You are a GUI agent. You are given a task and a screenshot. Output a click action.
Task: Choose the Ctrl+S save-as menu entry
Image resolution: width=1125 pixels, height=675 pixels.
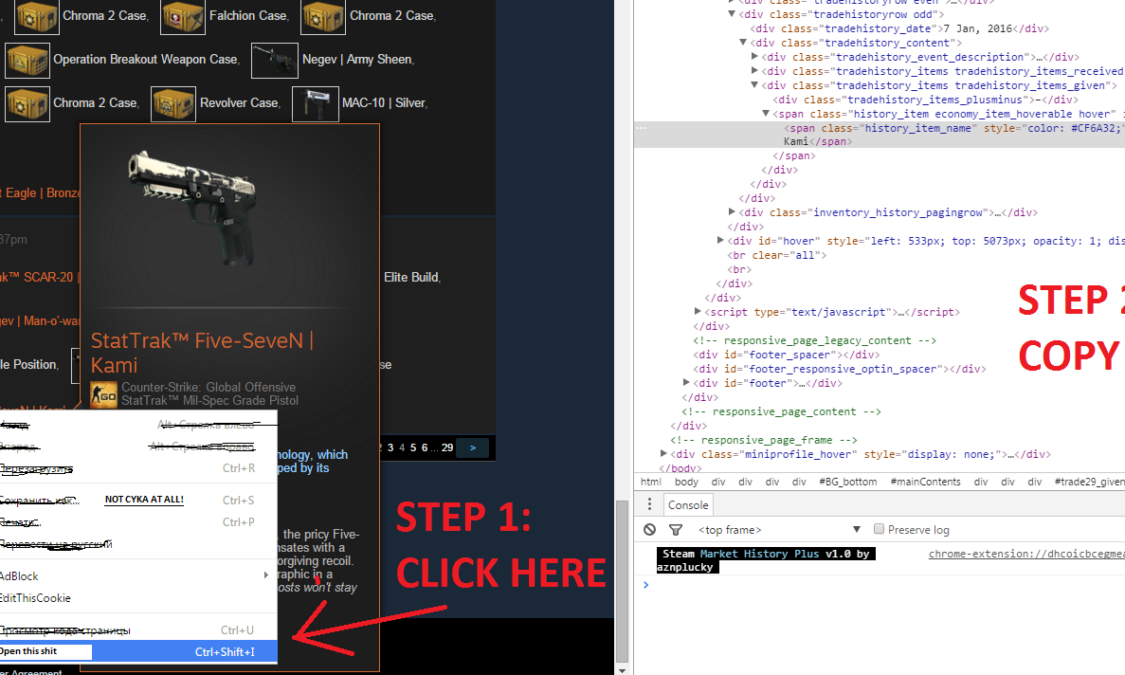pyautogui.click(x=137, y=499)
